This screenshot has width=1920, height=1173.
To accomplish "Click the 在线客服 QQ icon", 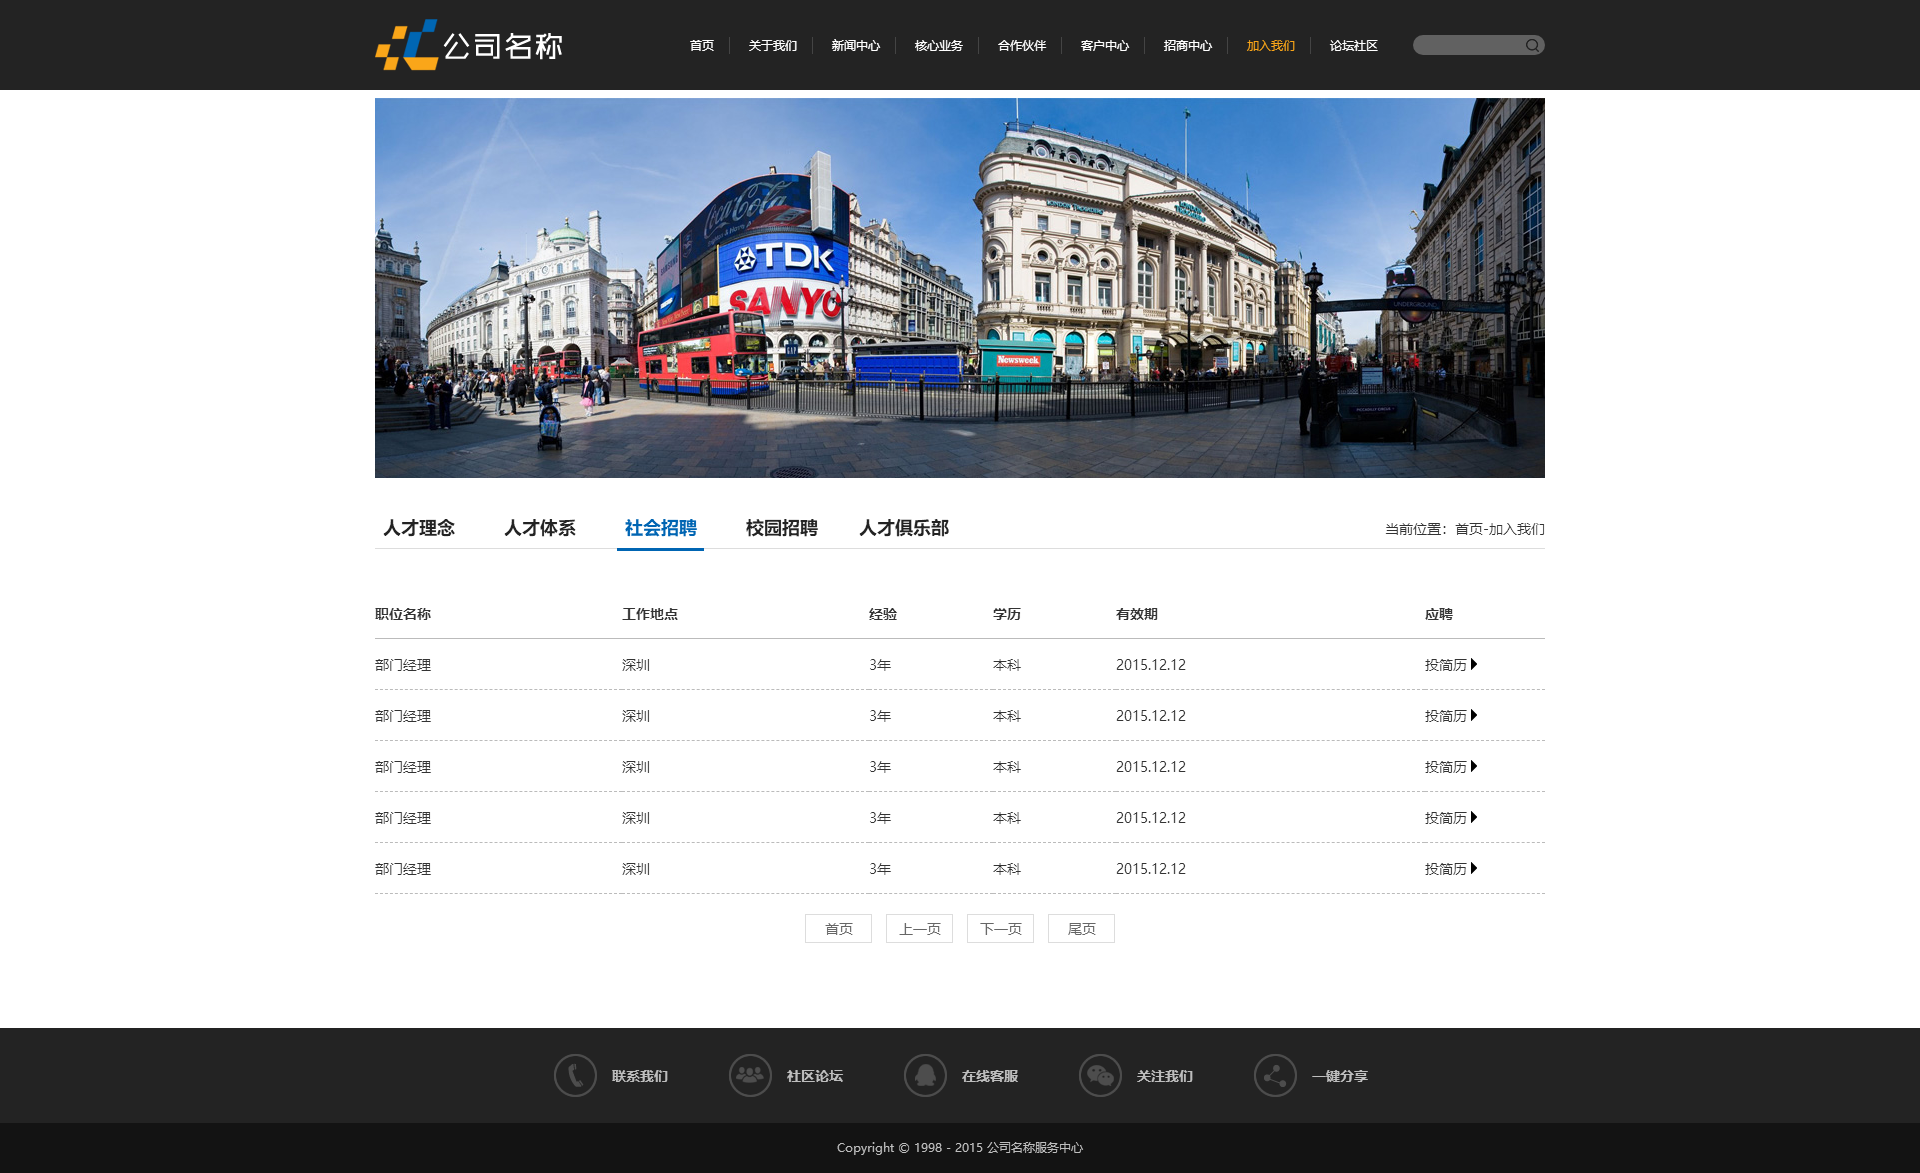I will point(925,1076).
